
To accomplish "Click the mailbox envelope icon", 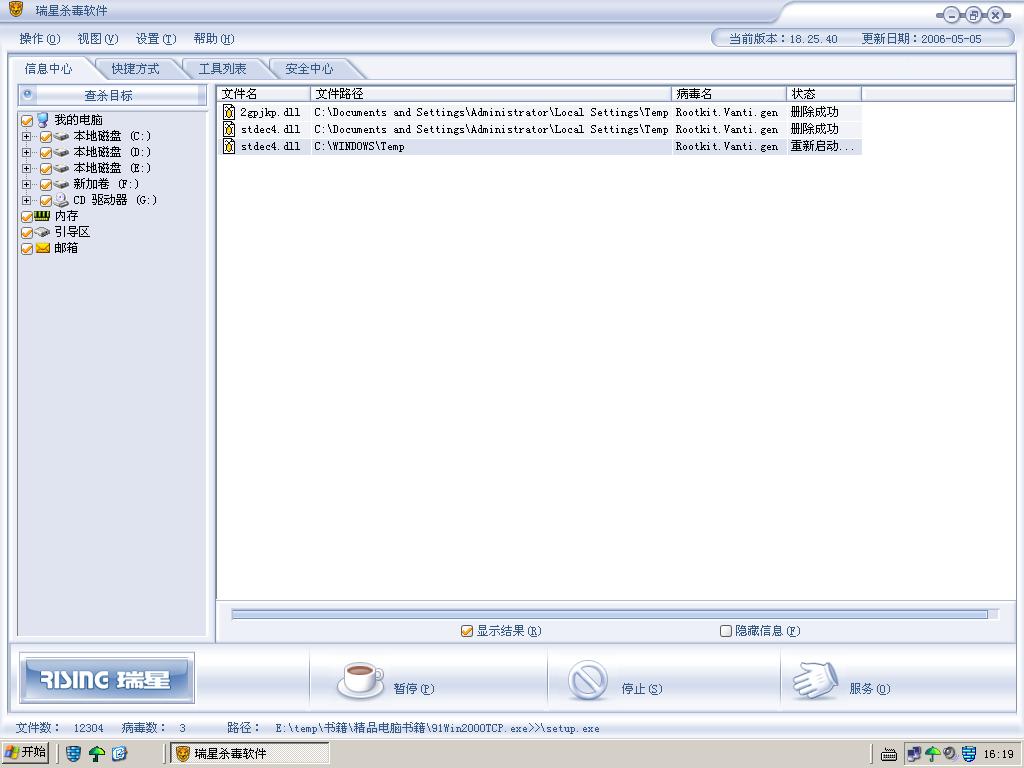I will [x=42, y=248].
